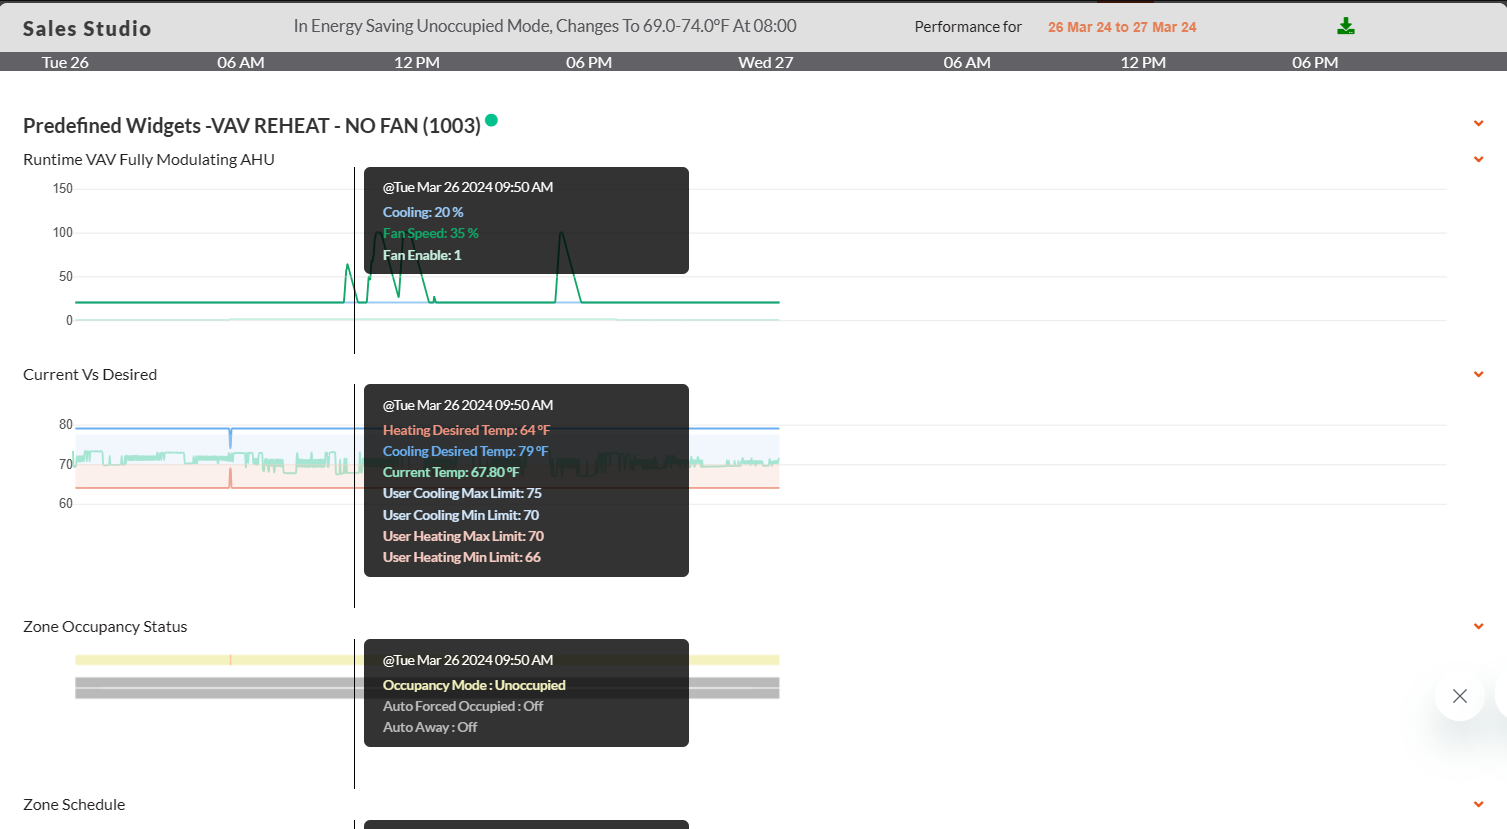Click Current Temp: 67.80 °F entry
This screenshot has height=829, width=1507.
[x=451, y=472]
